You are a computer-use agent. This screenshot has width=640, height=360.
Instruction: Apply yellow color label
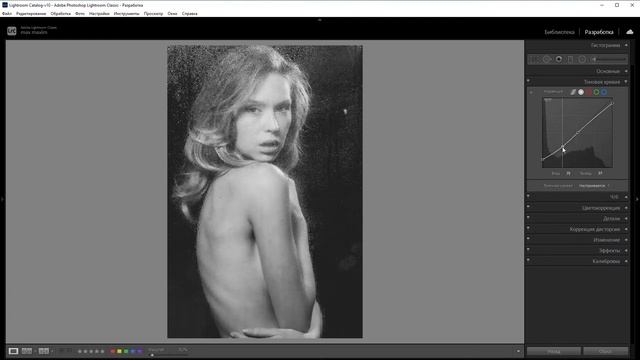(119, 351)
